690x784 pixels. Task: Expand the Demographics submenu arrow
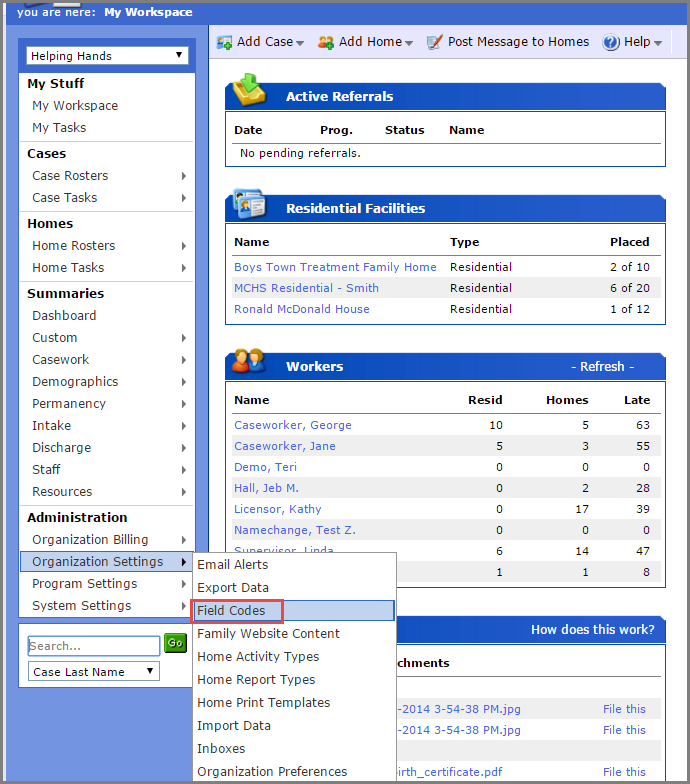pyautogui.click(x=184, y=382)
